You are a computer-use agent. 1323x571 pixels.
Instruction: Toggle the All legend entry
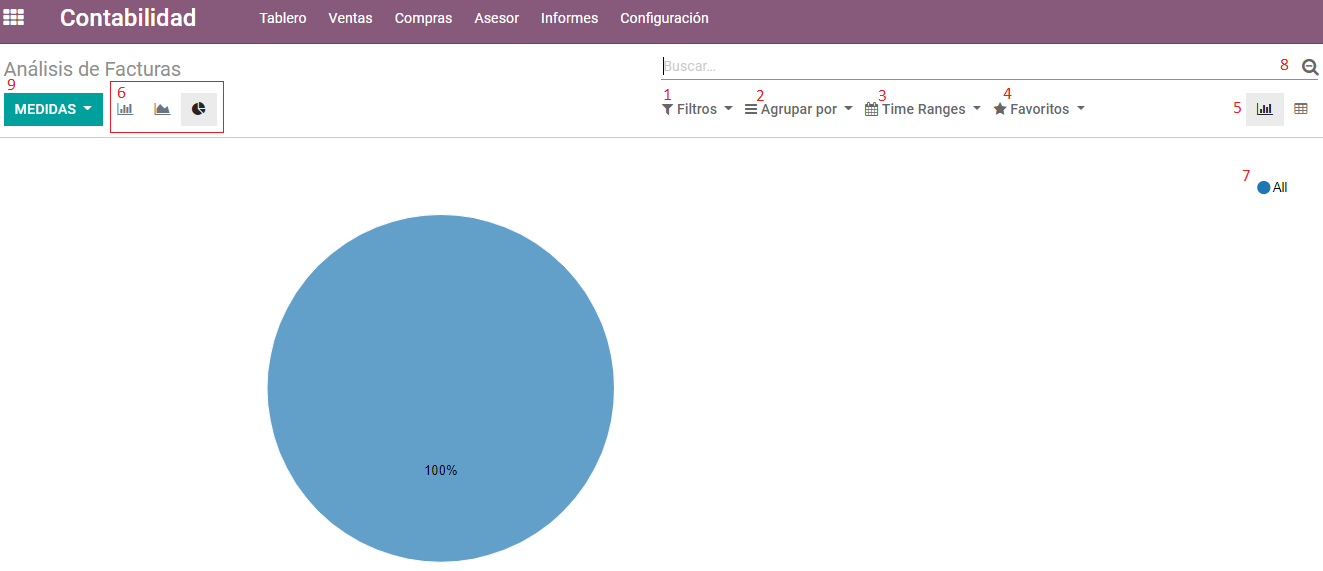1272,187
